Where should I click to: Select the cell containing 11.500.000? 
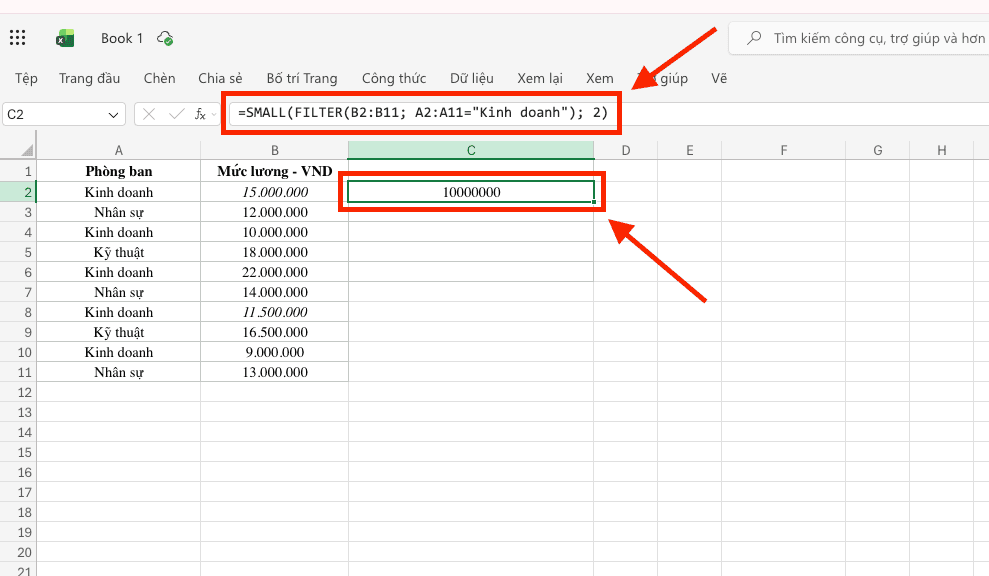click(274, 312)
